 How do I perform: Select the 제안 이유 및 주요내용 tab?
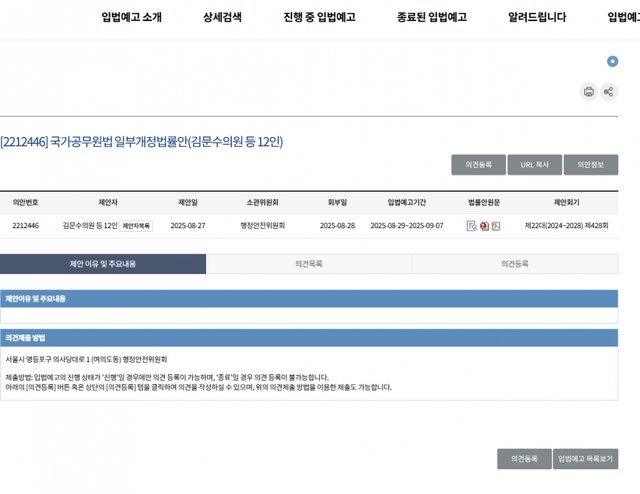103,264
